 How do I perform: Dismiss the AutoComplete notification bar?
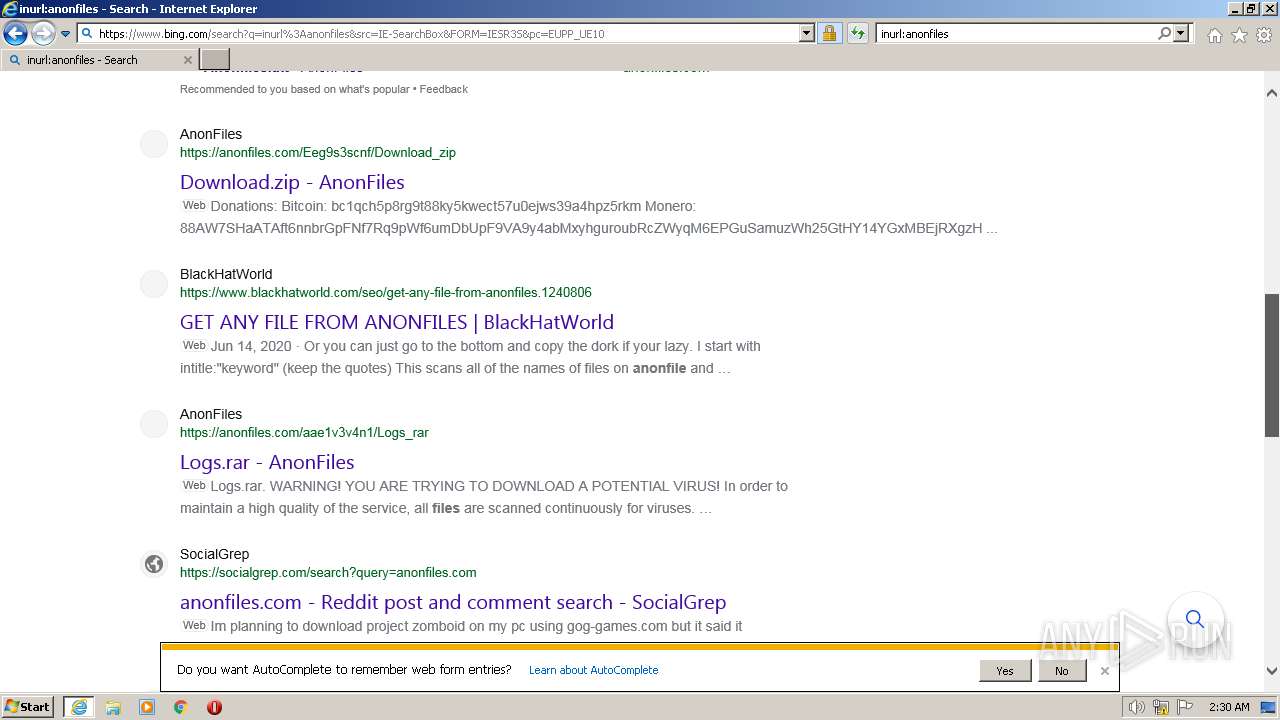[x=1104, y=671]
